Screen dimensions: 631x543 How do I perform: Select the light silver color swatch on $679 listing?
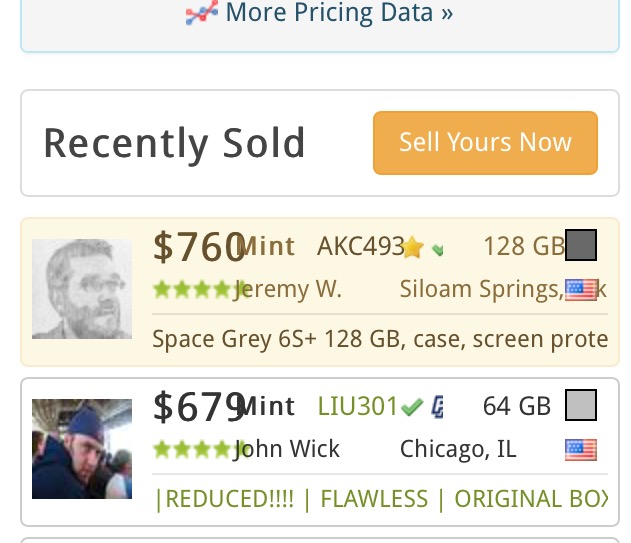(581, 405)
